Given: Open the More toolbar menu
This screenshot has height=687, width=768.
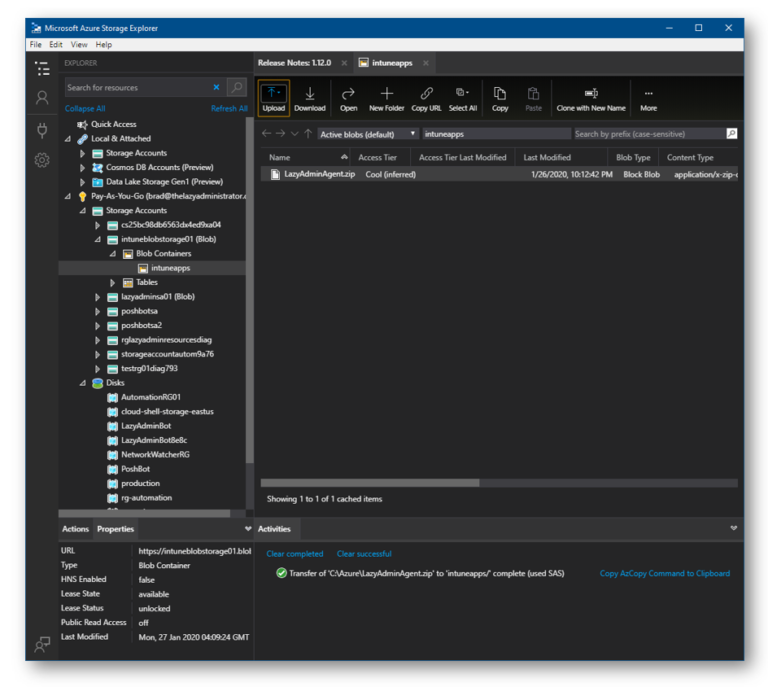Looking at the screenshot, I should pyautogui.click(x=648, y=98).
